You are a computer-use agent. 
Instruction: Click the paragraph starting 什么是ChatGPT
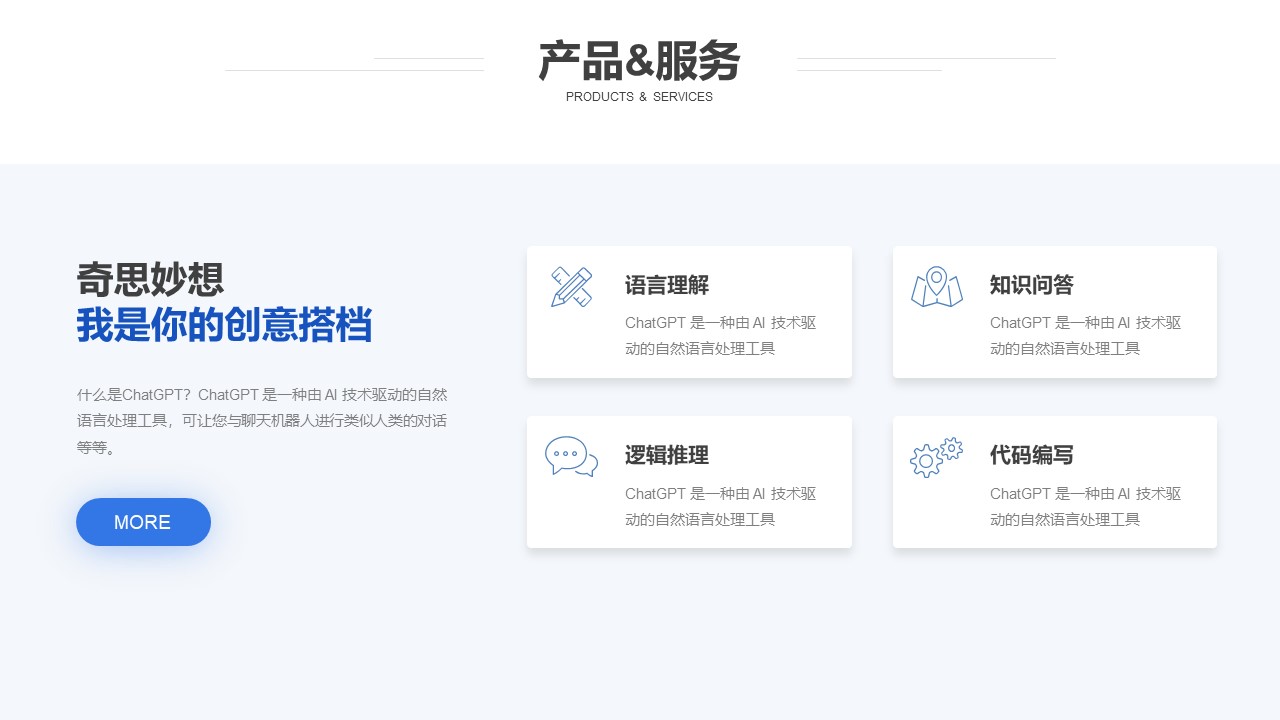(262, 421)
